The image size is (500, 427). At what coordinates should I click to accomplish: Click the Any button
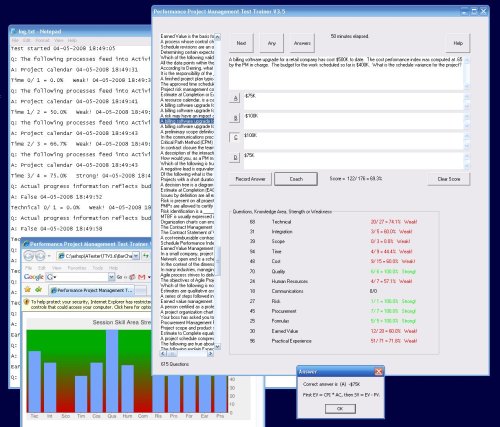click(272, 43)
